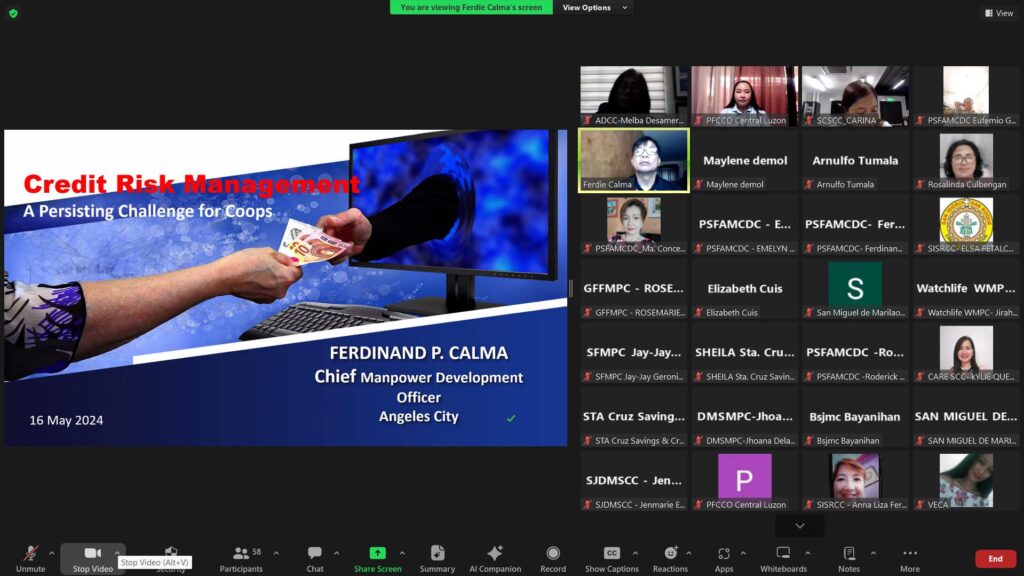Select the PSFAMCDC -Roderick tile
Screen dimensions: 1024x576
click(855, 353)
